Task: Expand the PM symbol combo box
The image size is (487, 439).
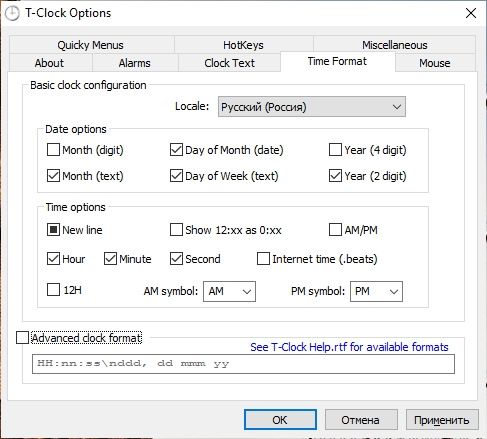Action: coord(376,291)
